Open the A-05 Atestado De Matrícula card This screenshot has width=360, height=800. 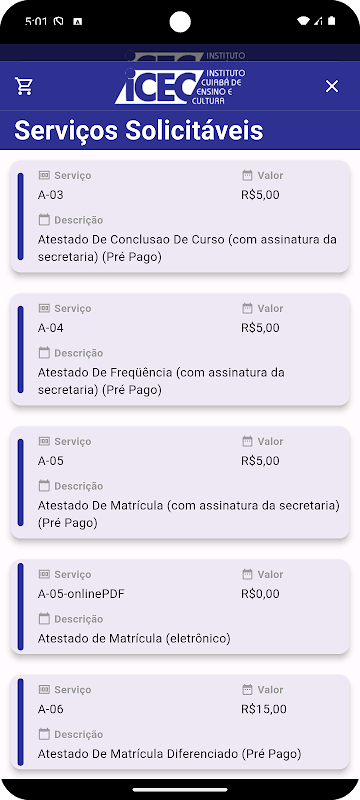[x=180, y=483]
